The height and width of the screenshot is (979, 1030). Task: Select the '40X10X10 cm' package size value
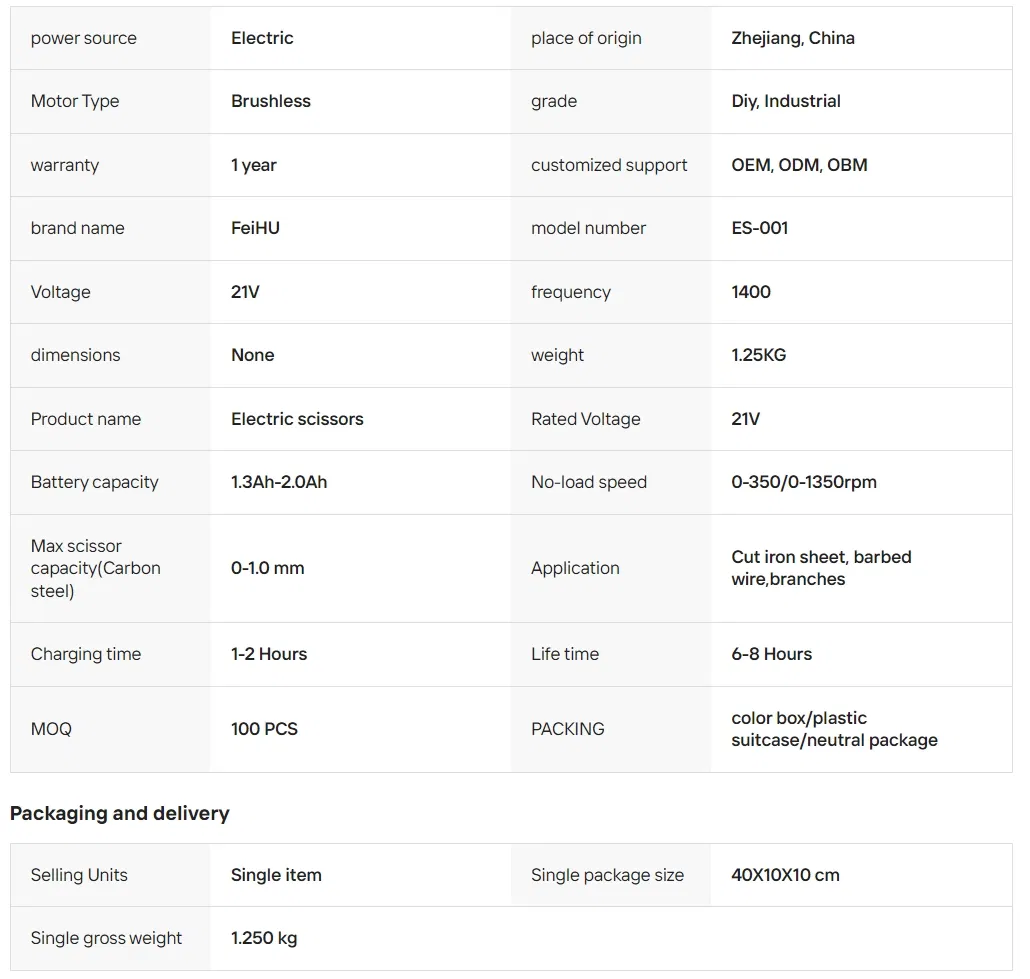click(785, 875)
